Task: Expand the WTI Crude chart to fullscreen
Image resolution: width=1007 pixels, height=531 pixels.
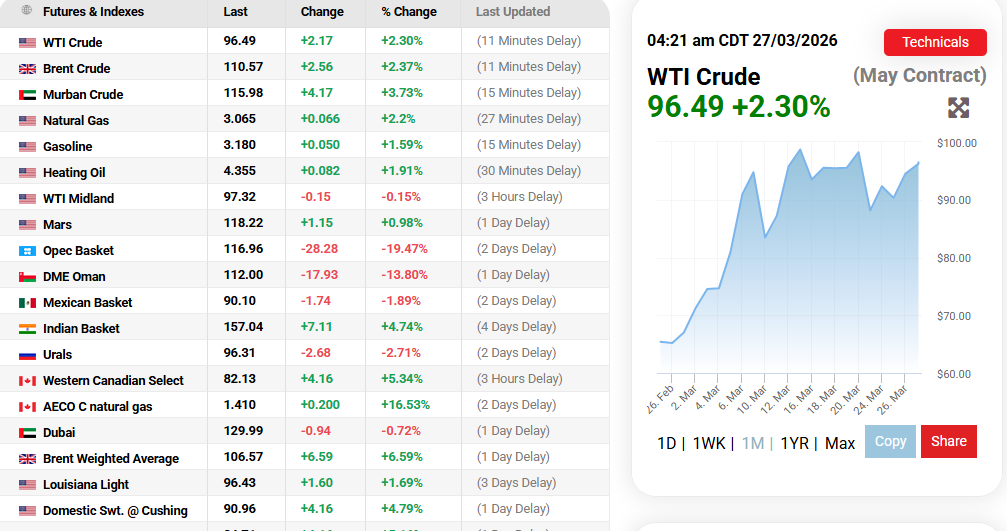Action: click(958, 108)
